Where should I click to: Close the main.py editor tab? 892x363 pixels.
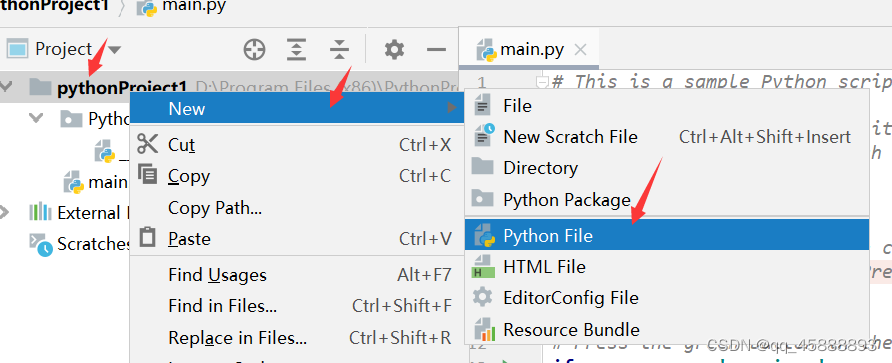pyautogui.click(x=580, y=50)
